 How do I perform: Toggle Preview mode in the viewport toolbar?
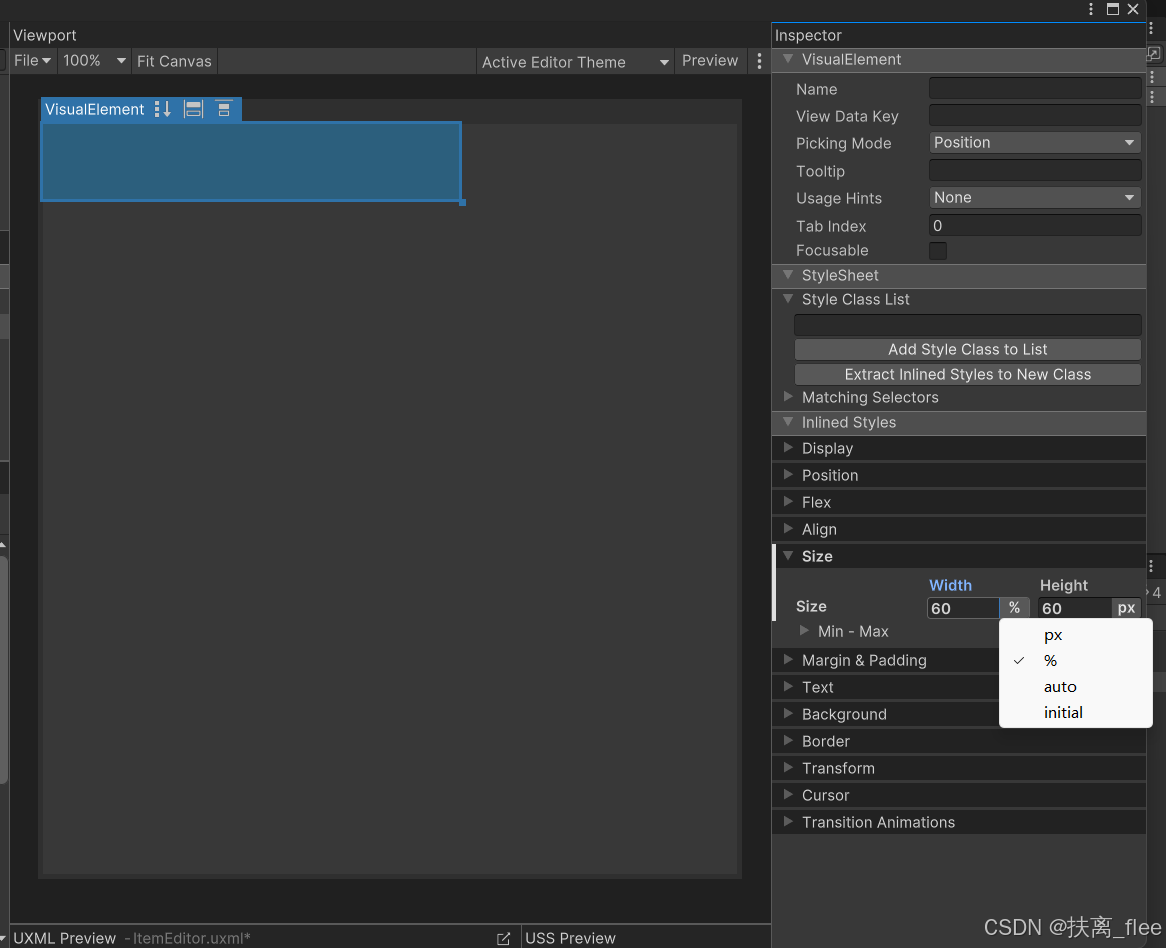tap(710, 61)
